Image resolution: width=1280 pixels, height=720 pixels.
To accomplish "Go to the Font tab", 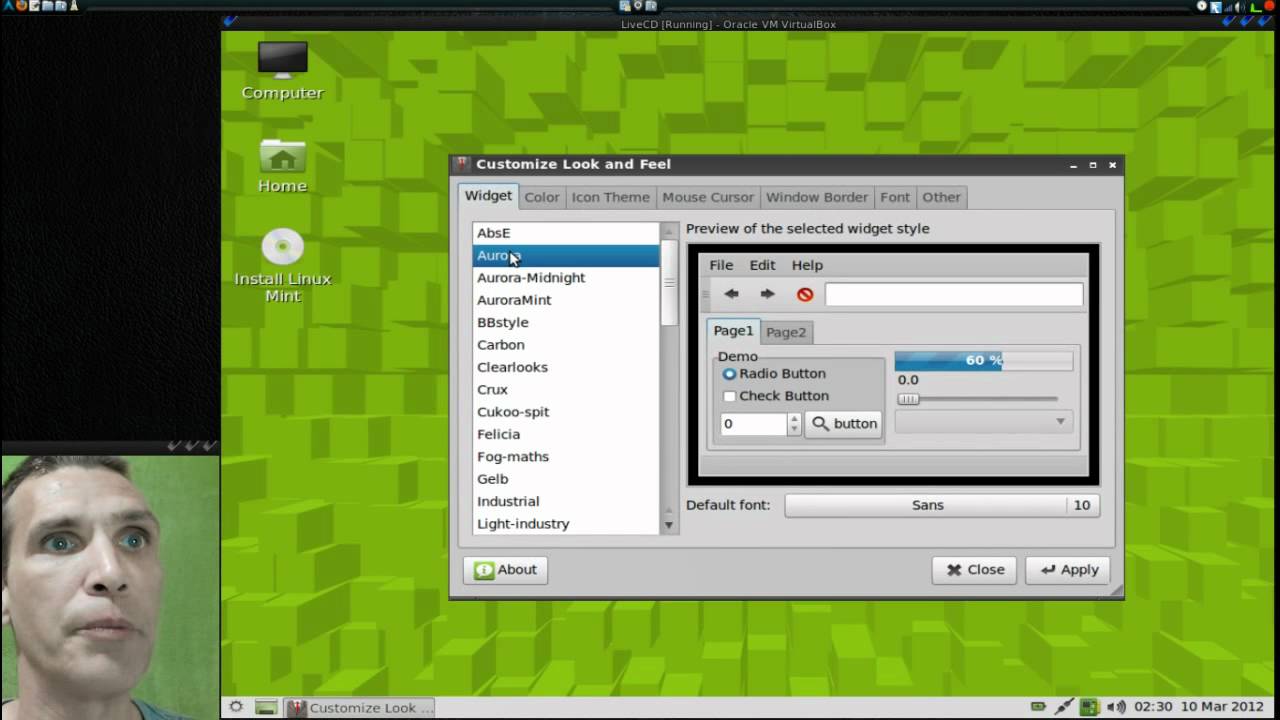I will (895, 197).
